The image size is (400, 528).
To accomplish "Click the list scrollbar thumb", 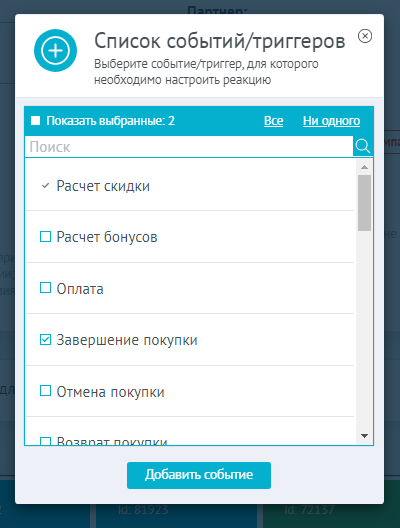I will pyautogui.click(x=364, y=203).
